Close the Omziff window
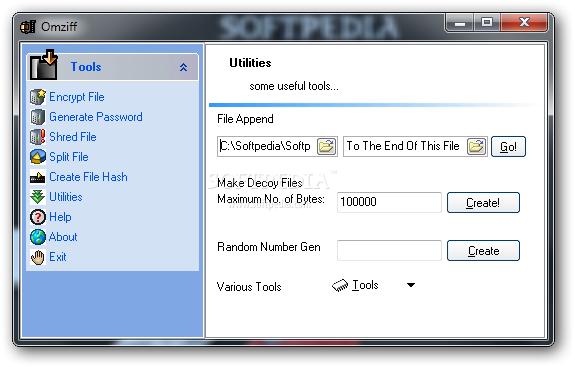The height and width of the screenshot is (367, 575). (524, 23)
